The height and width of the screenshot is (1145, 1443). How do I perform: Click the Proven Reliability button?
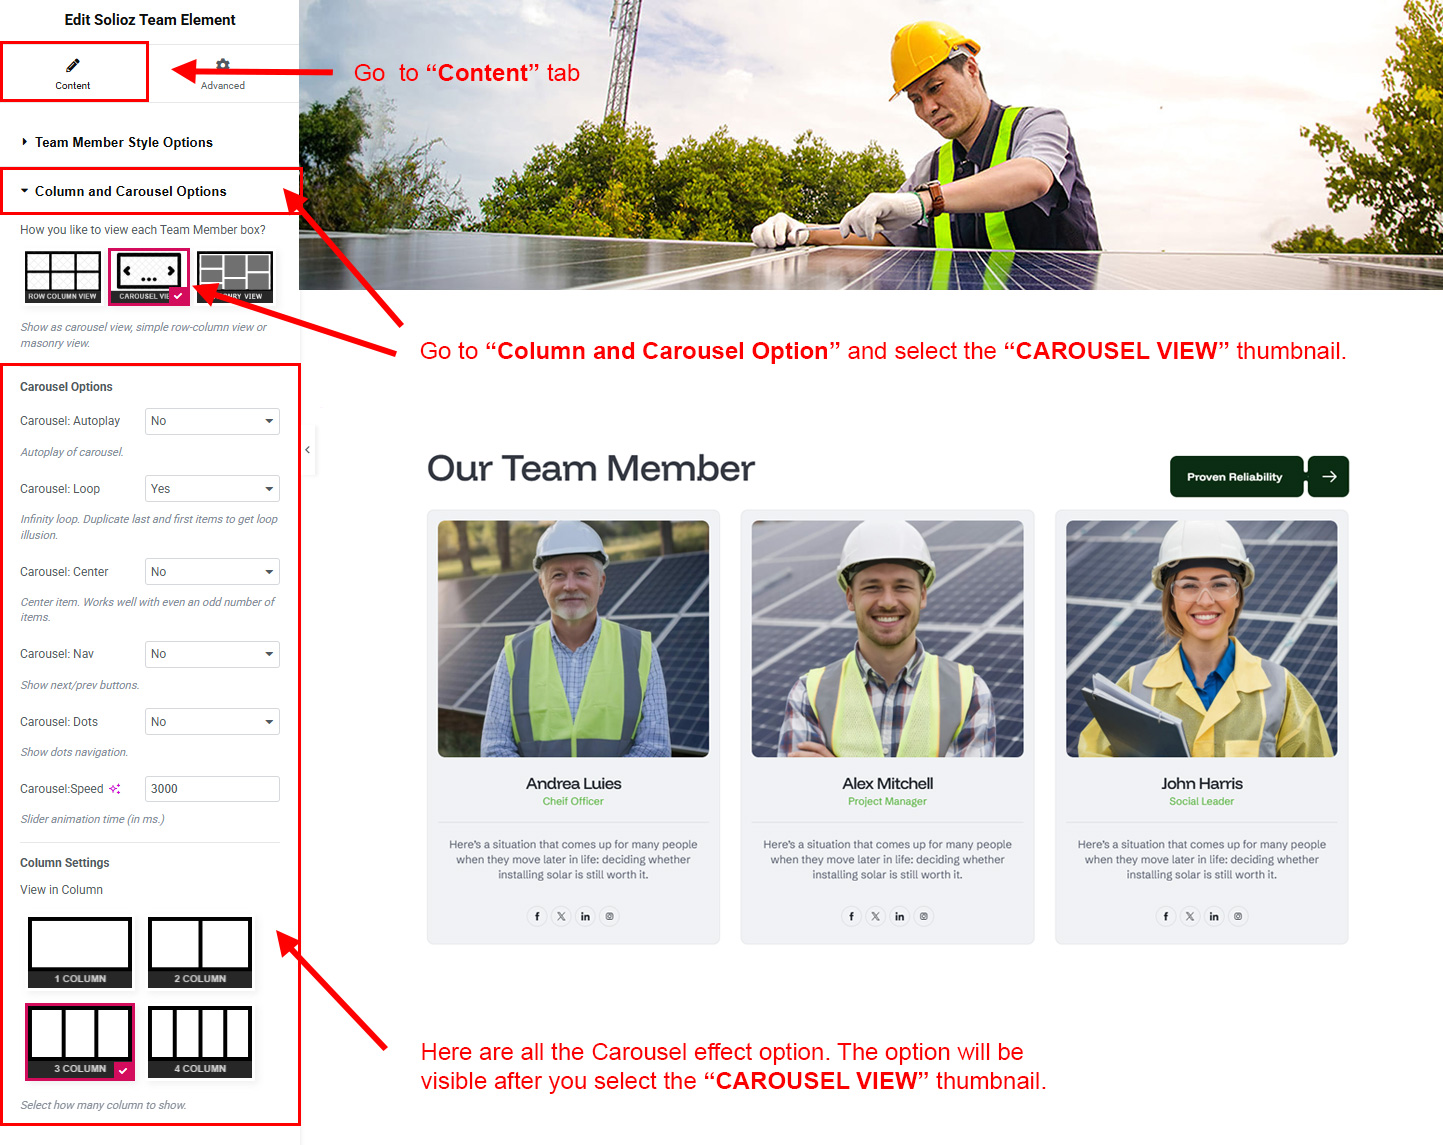click(1235, 477)
